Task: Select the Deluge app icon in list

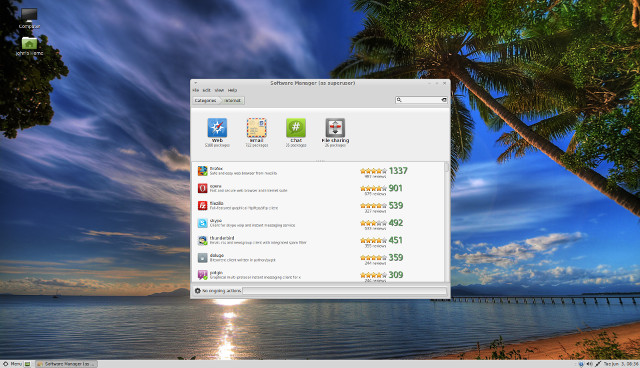Action: pos(202,257)
